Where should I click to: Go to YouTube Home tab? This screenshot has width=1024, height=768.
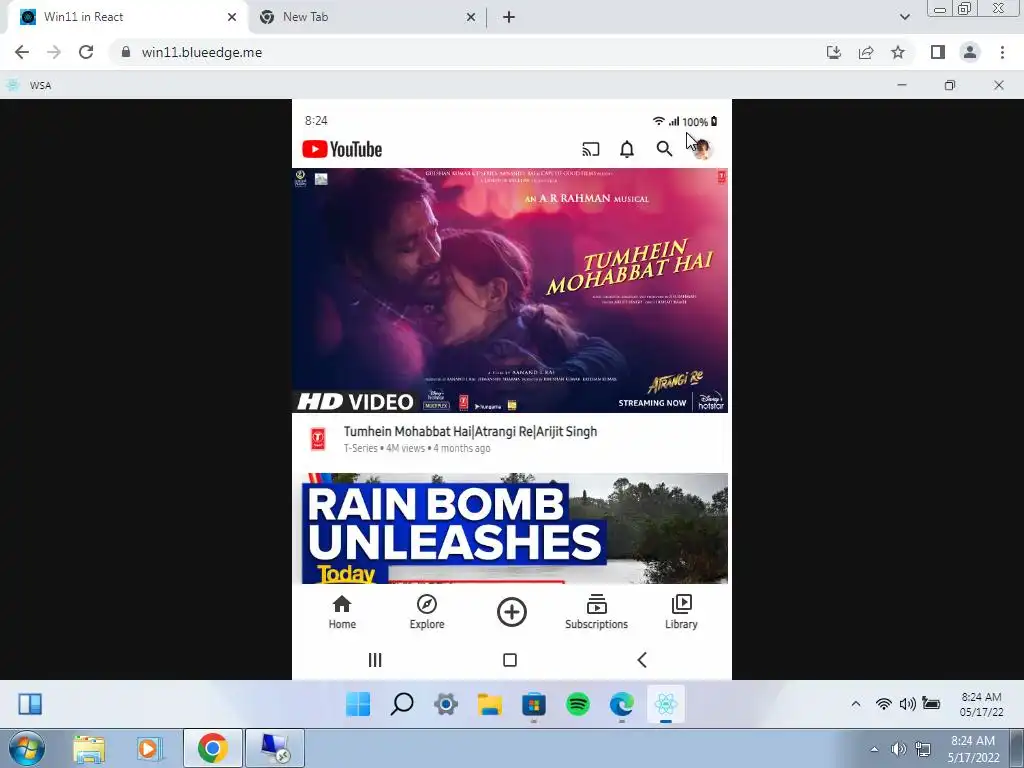(x=342, y=612)
